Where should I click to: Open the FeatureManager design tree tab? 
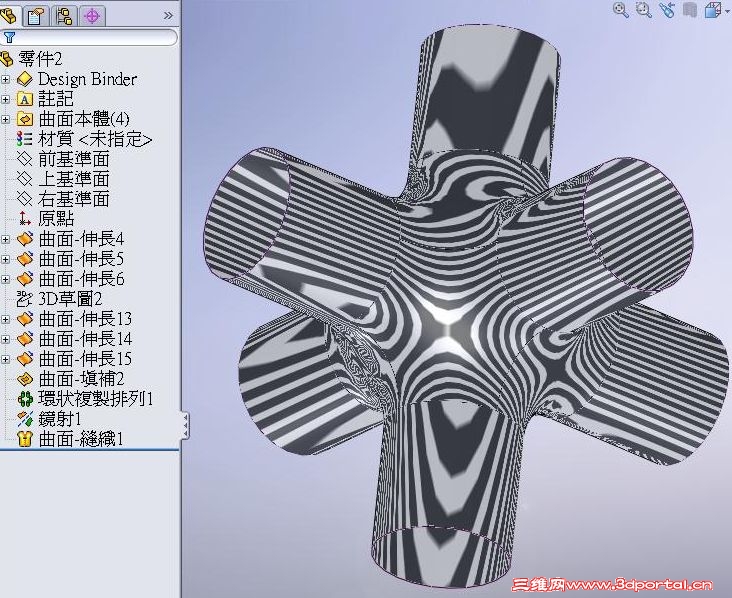point(8,15)
